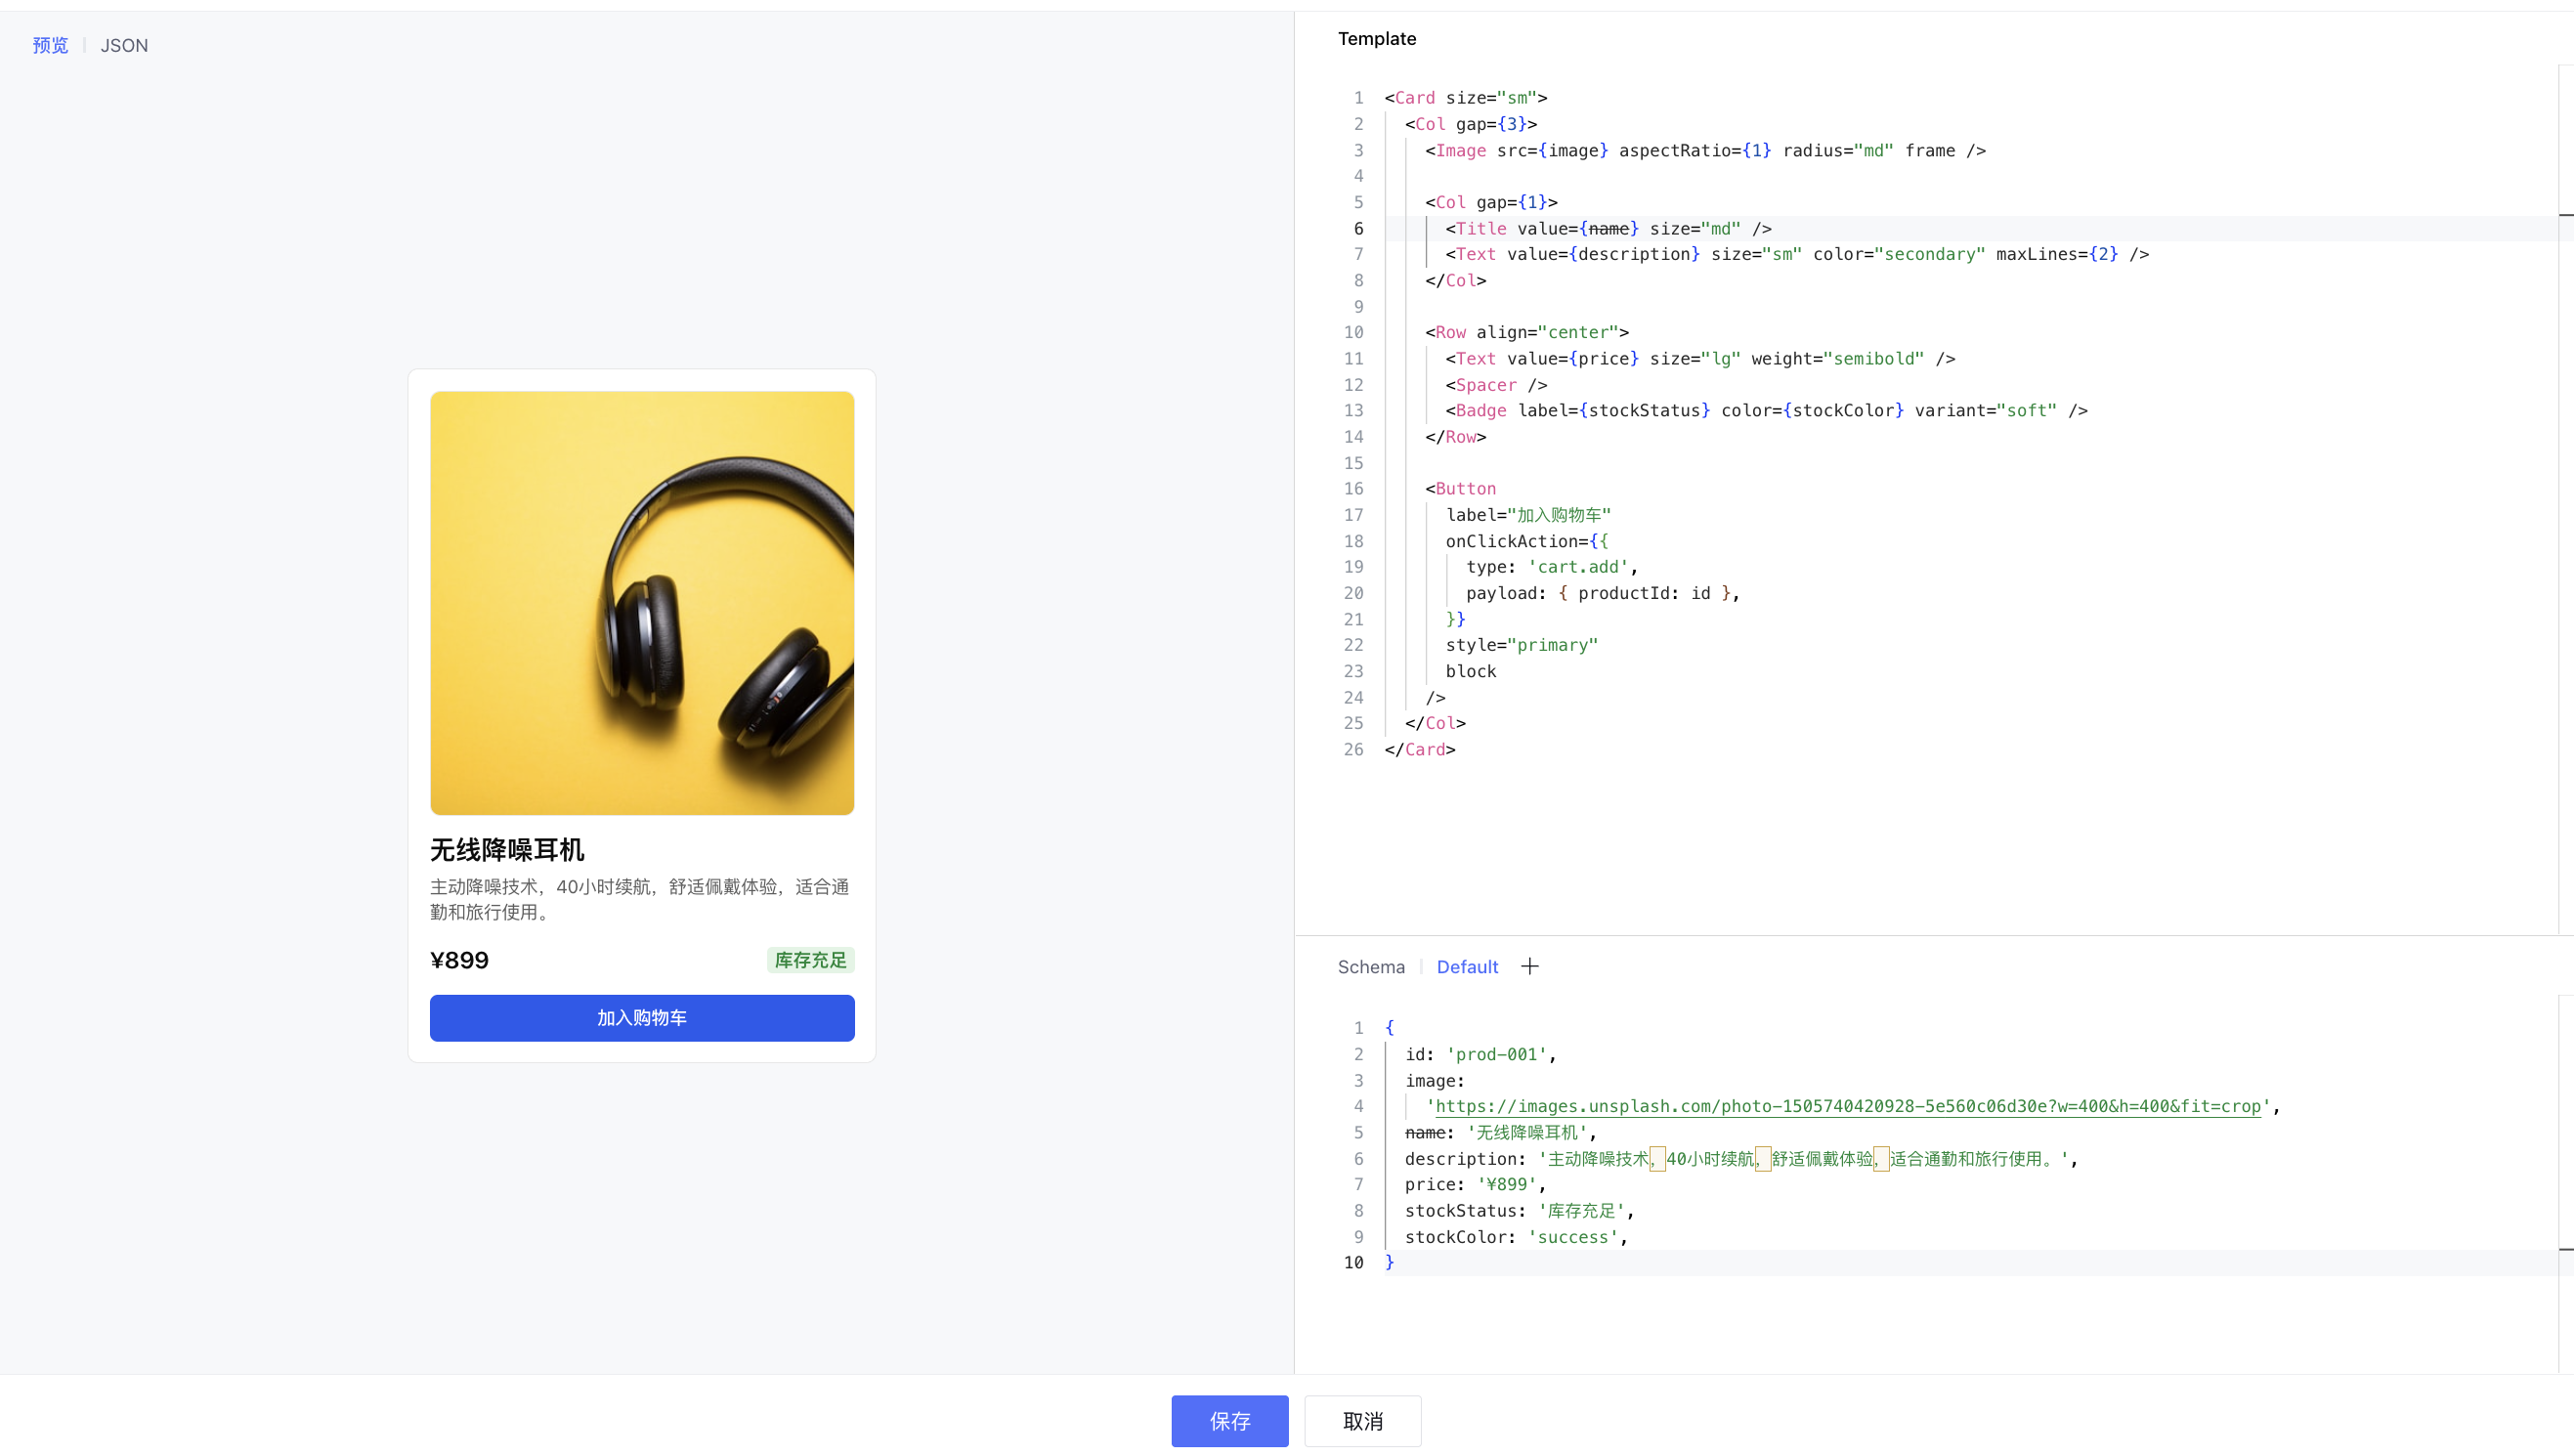Image resolution: width=2574 pixels, height=1456 pixels.
Task: Open the Schema tab
Action: 1370,966
